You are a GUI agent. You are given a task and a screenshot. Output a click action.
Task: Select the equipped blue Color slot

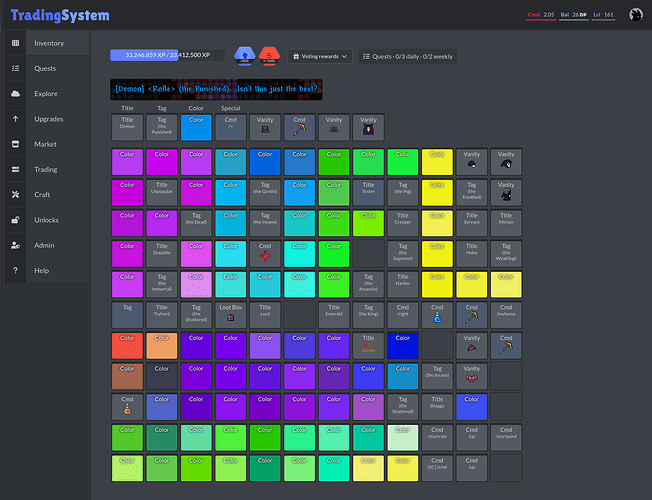pyautogui.click(x=196, y=127)
